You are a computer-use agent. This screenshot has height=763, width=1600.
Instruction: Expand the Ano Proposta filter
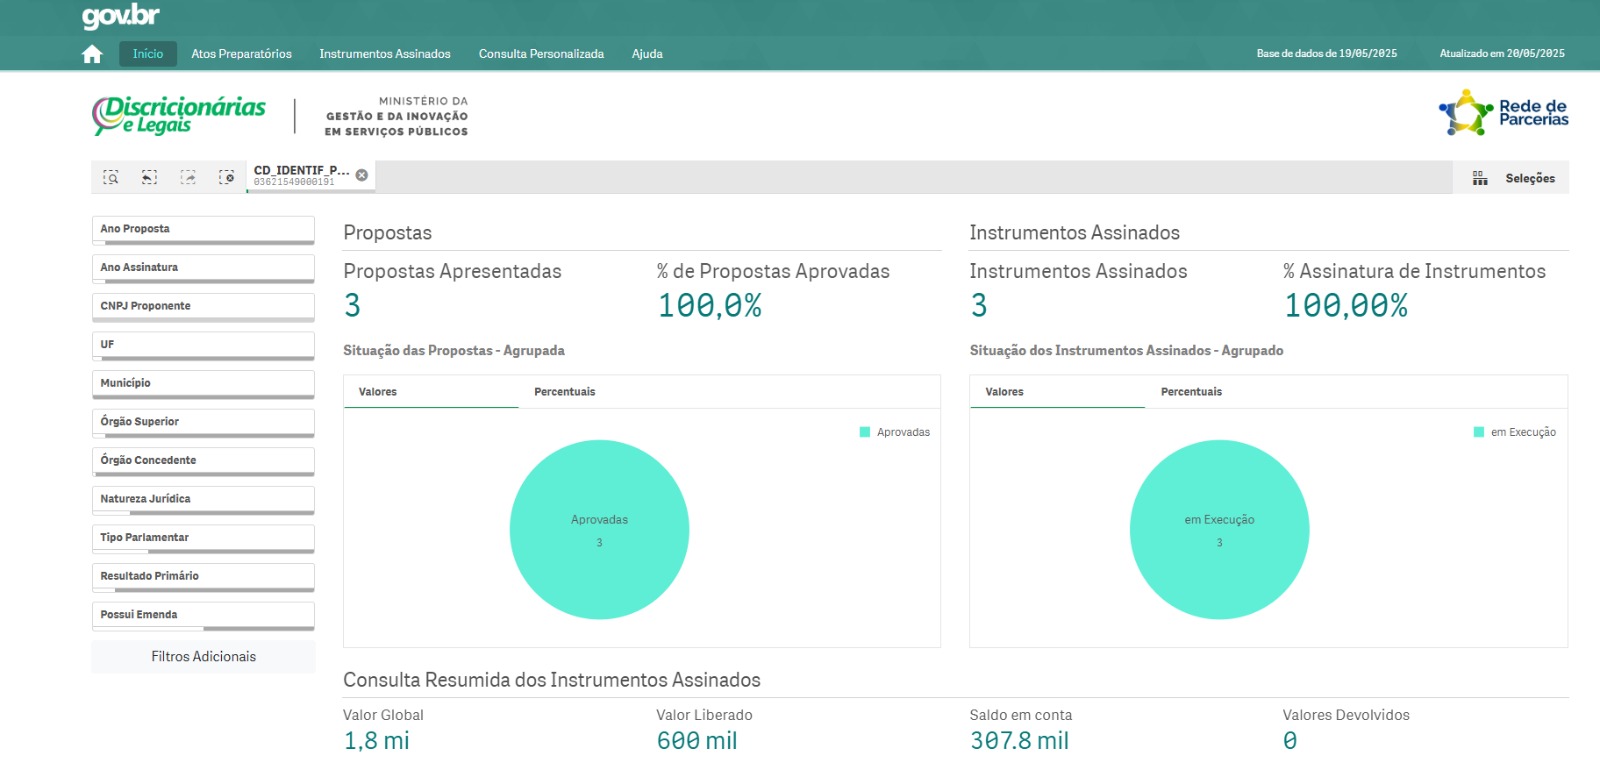point(203,229)
